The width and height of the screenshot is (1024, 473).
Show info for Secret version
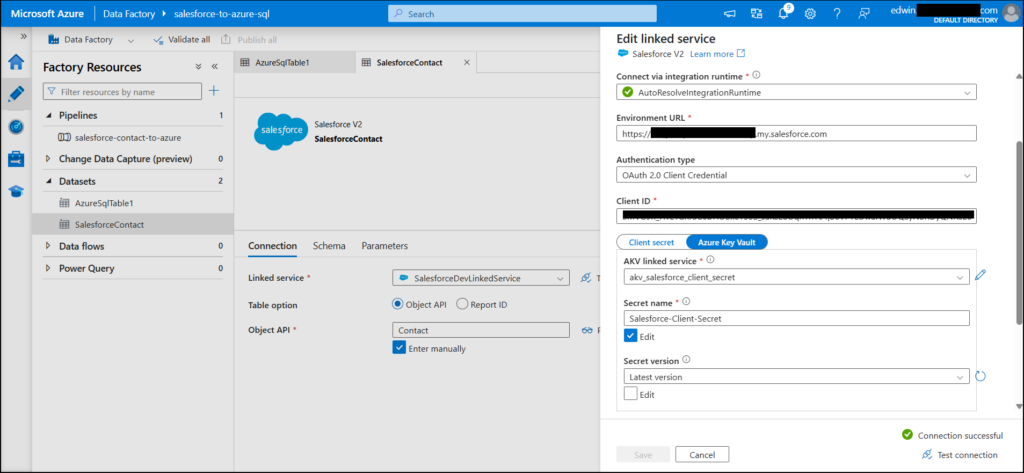pos(686,359)
